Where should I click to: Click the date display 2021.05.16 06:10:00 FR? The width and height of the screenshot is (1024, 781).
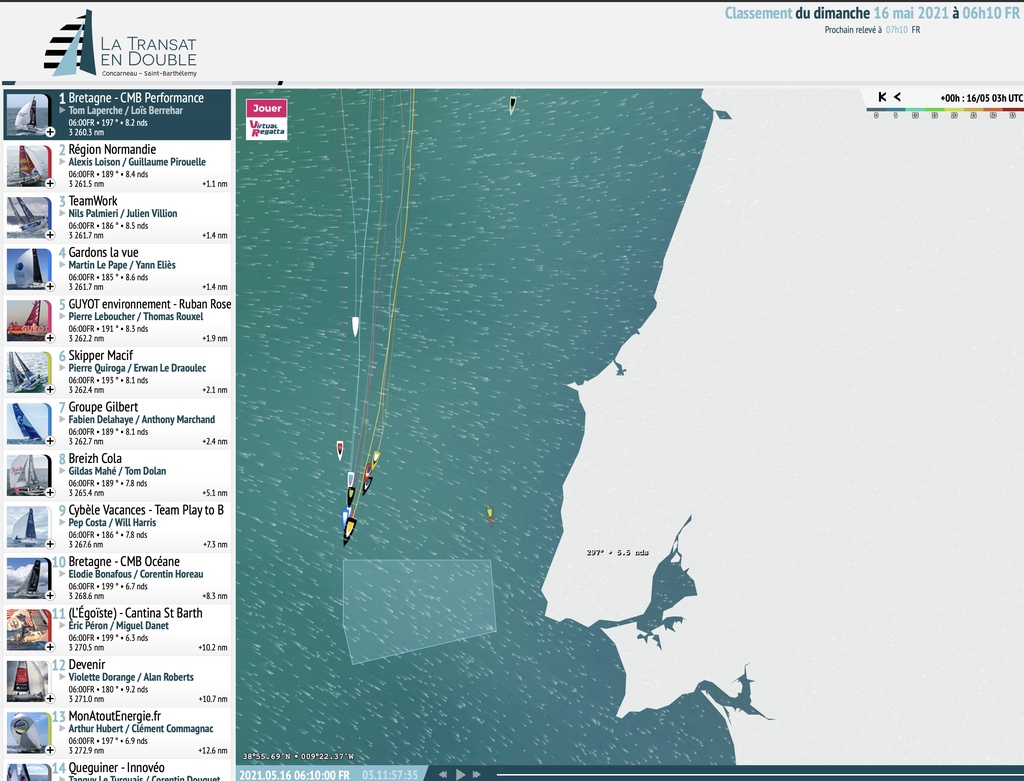[295, 775]
